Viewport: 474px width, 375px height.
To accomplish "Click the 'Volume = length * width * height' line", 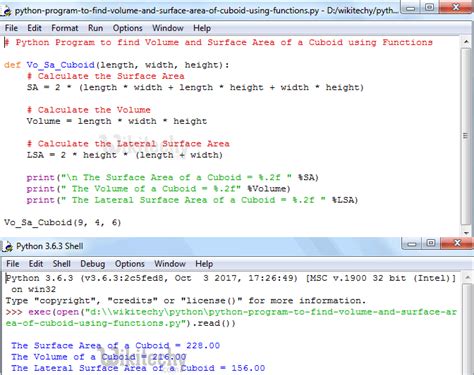I will [x=117, y=121].
